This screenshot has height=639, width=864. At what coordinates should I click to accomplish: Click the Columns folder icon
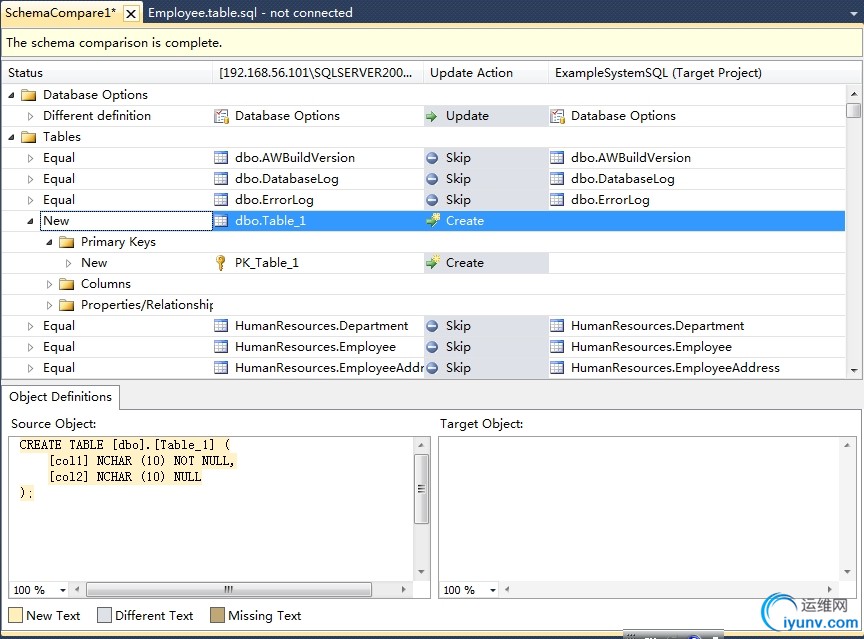point(67,284)
